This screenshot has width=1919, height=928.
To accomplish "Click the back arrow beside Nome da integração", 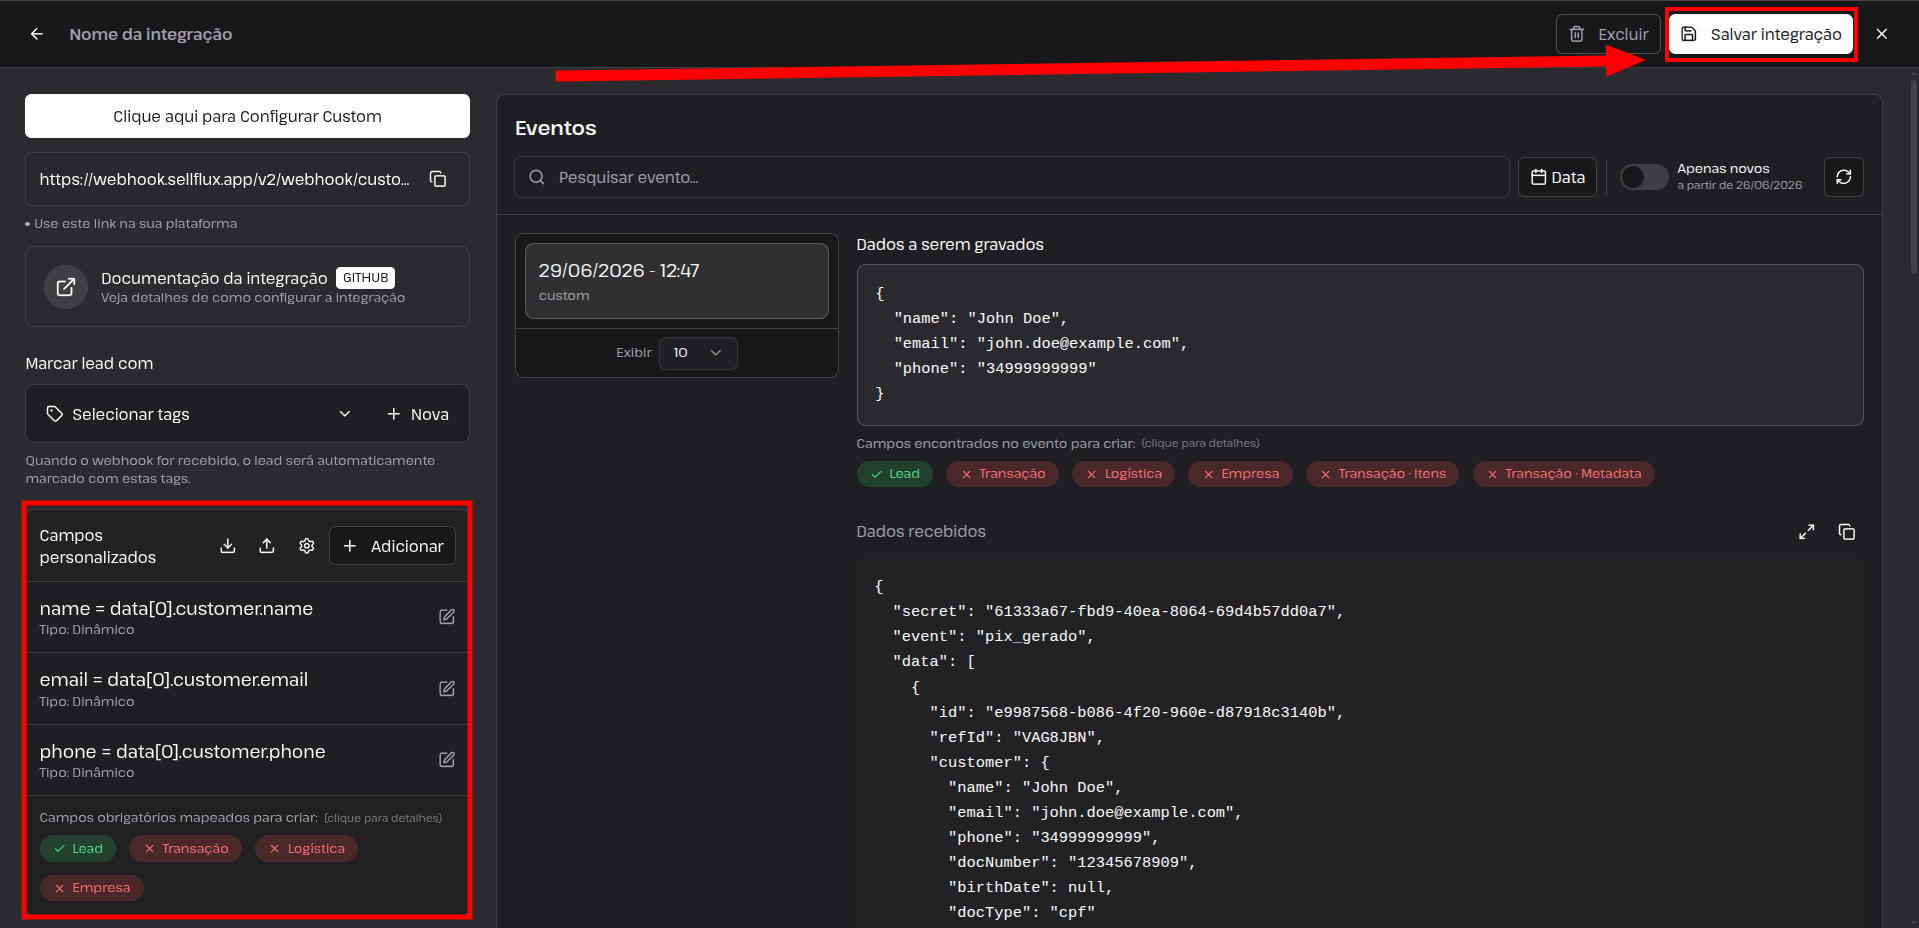I will point(37,34).
